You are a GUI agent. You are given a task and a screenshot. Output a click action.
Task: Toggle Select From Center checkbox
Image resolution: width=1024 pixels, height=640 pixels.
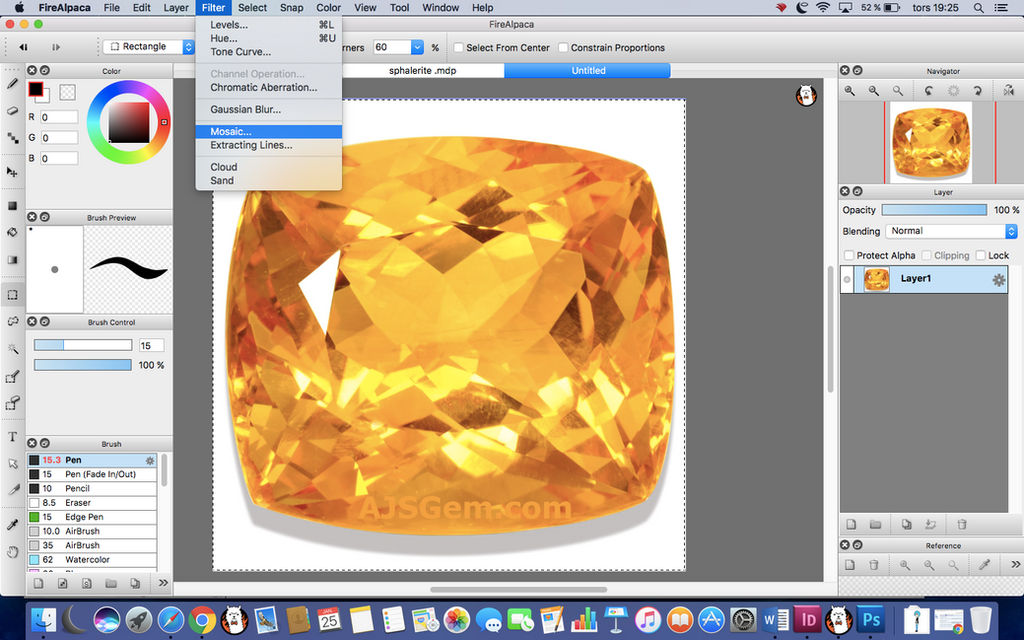pos(458,48)
